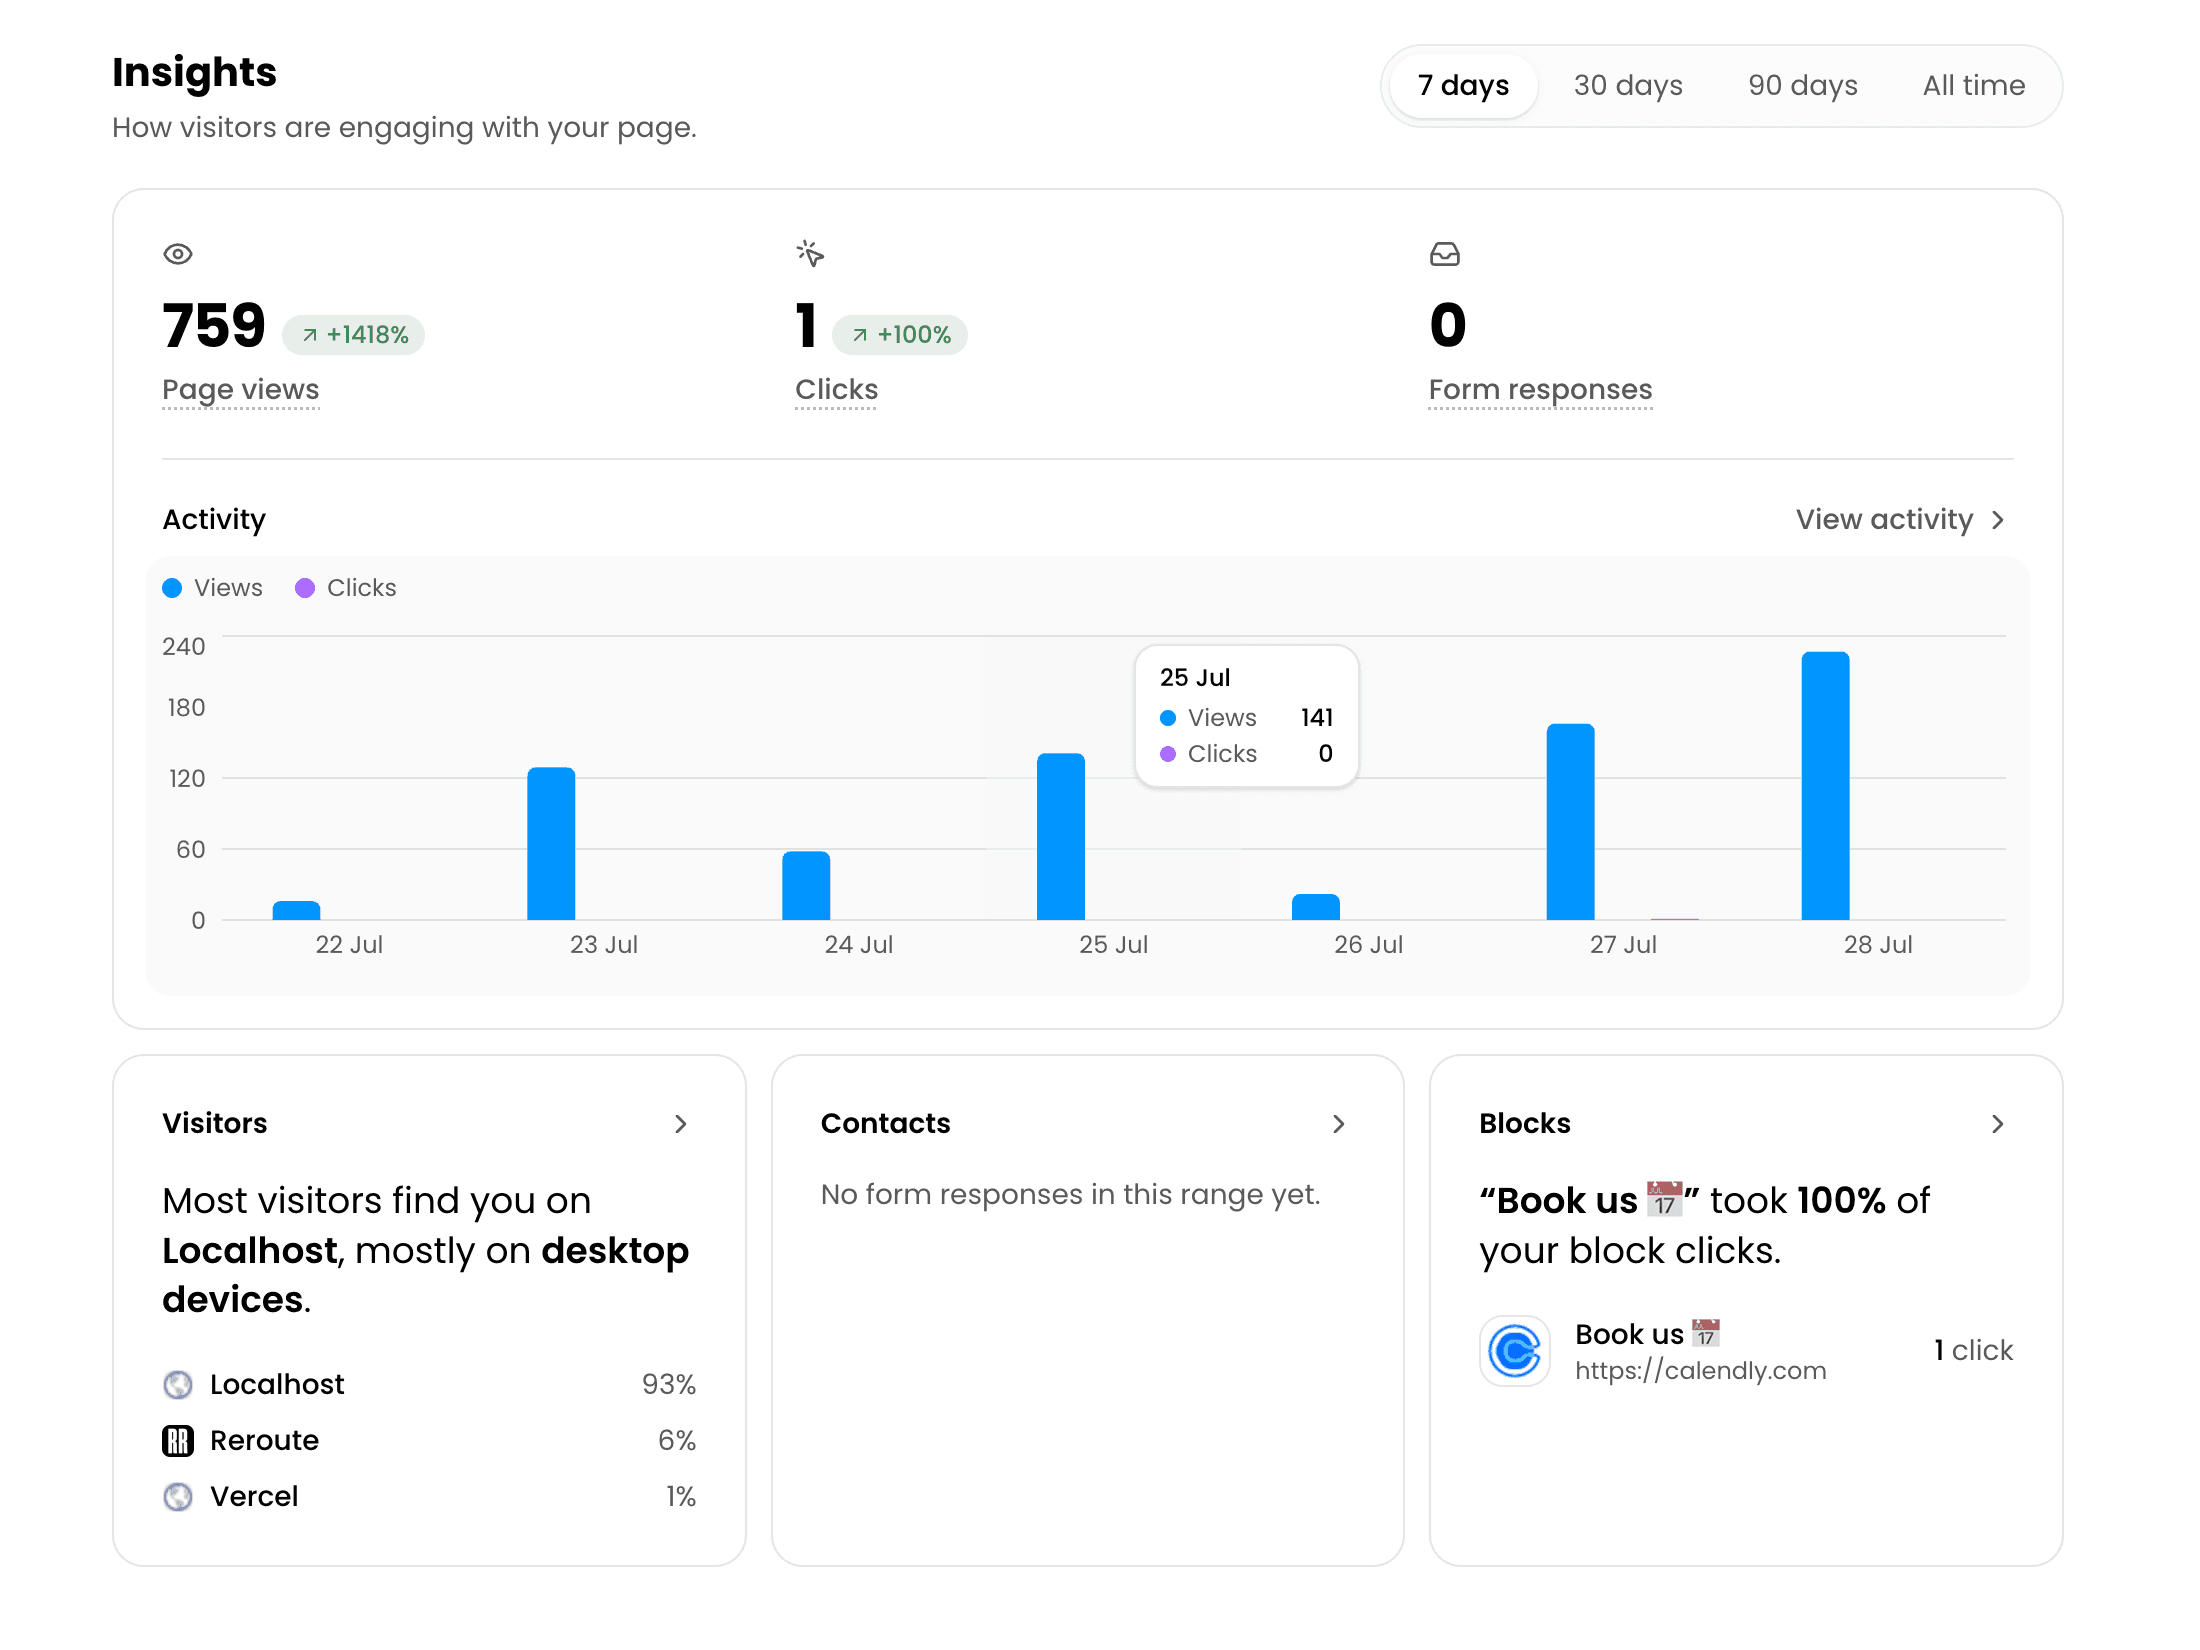Open the Clicks metric label
This screenshot has width=2200, height=1650.
click(x=837, y=390)
